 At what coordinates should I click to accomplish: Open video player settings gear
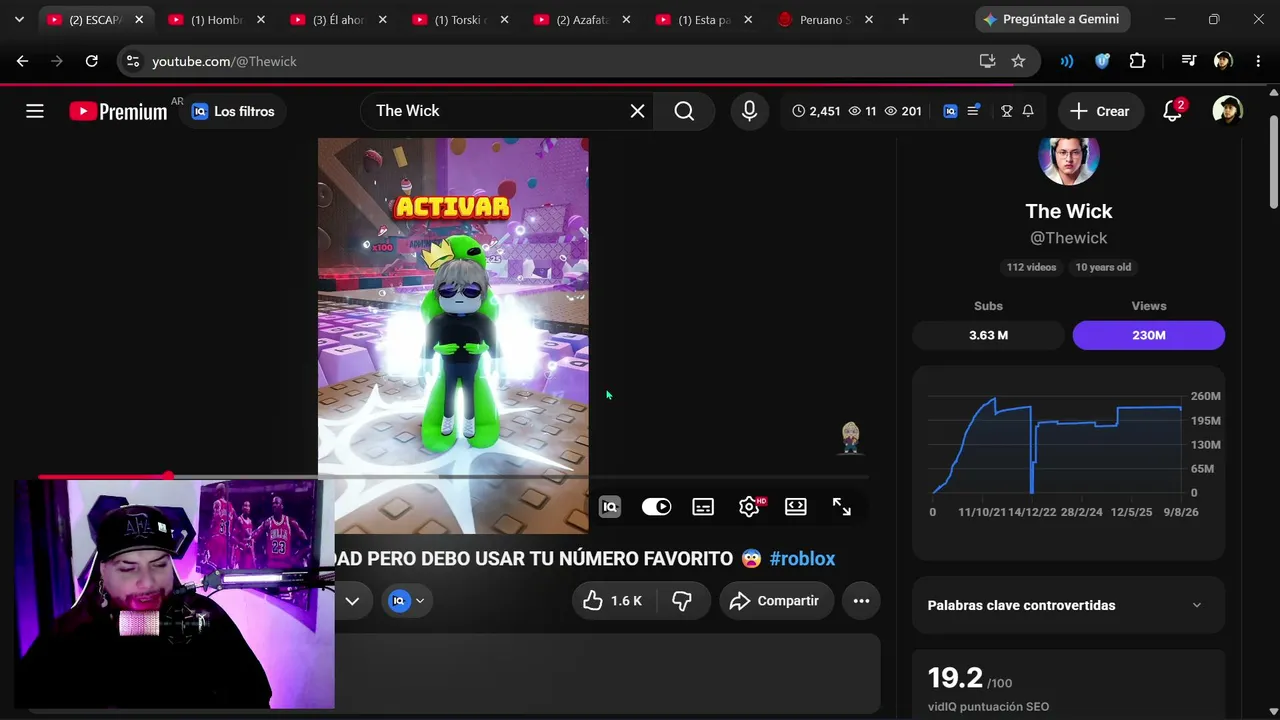coord(749,507)
